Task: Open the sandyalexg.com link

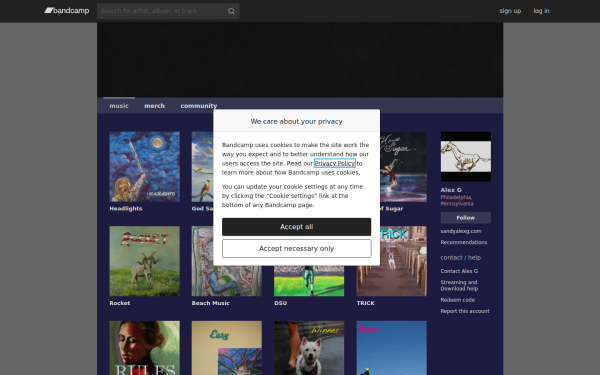Action: [461, 231]
